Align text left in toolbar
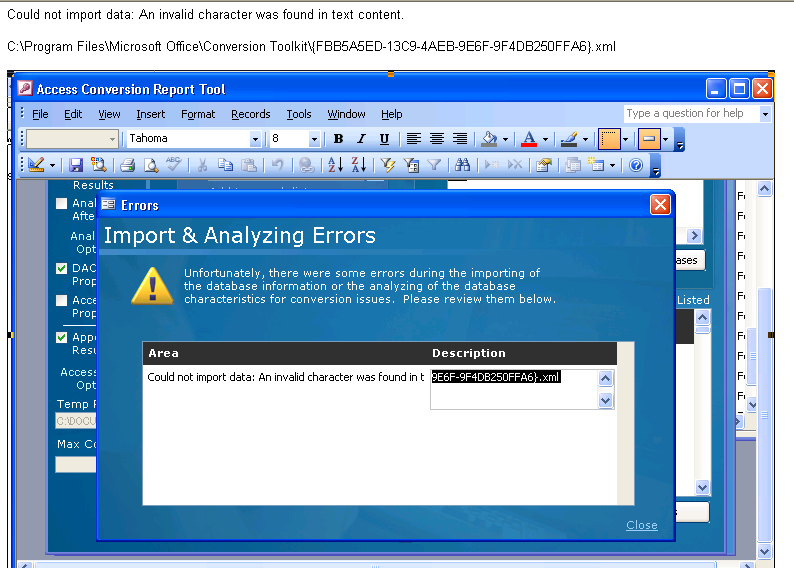Screen dimensions: 794x568 click(x=414, y=139)
